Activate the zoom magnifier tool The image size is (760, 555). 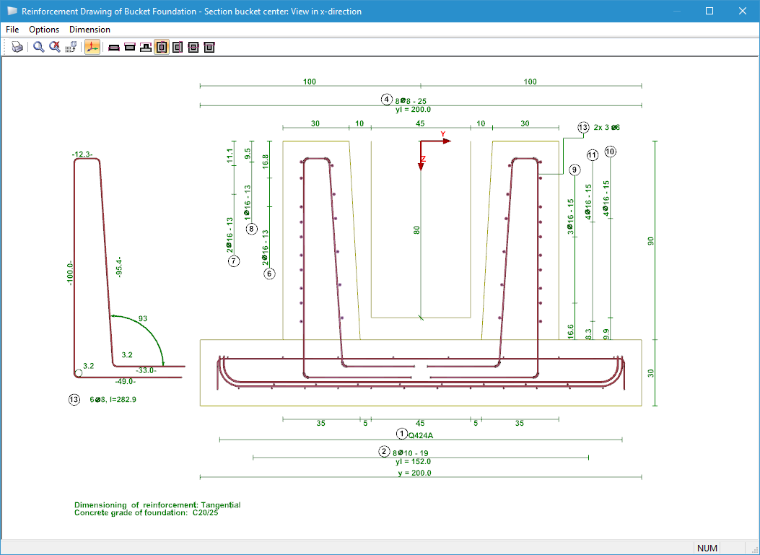(39, 47)
